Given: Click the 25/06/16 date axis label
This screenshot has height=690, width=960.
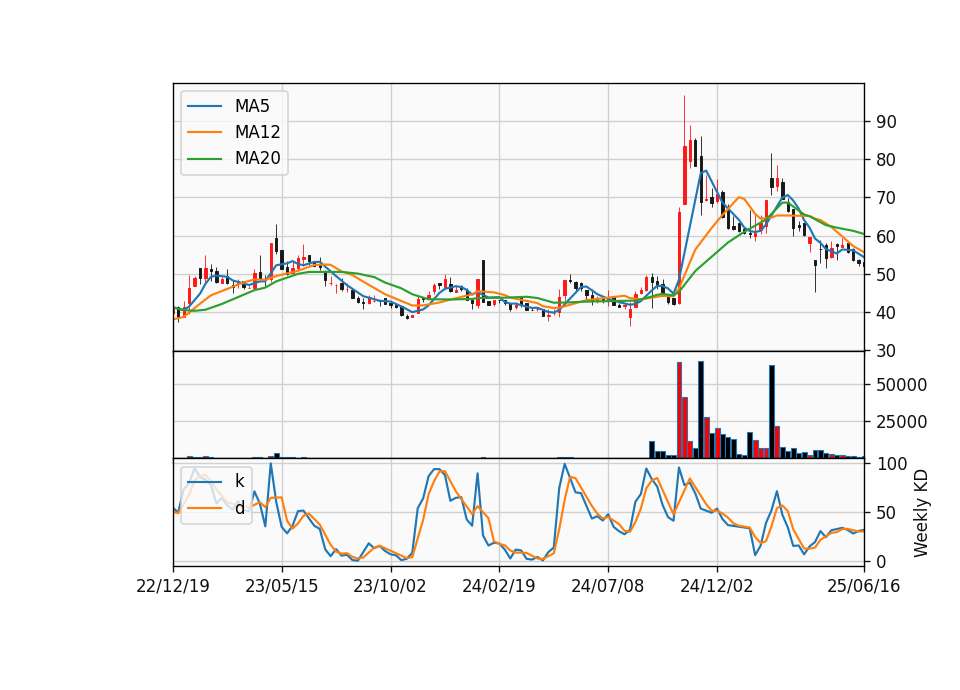Looking at the screenshot, I should 864,587.
